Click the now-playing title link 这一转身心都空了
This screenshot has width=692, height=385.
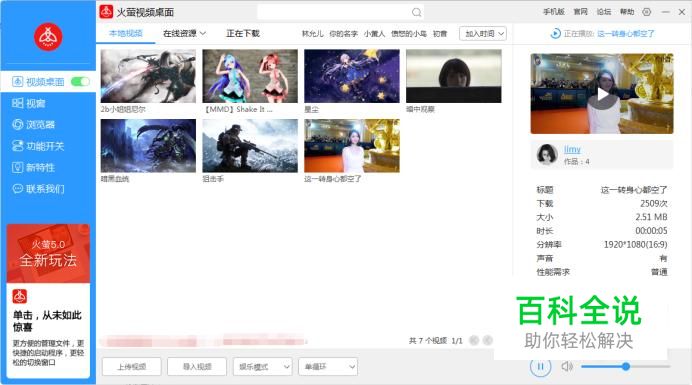[626, 34]
